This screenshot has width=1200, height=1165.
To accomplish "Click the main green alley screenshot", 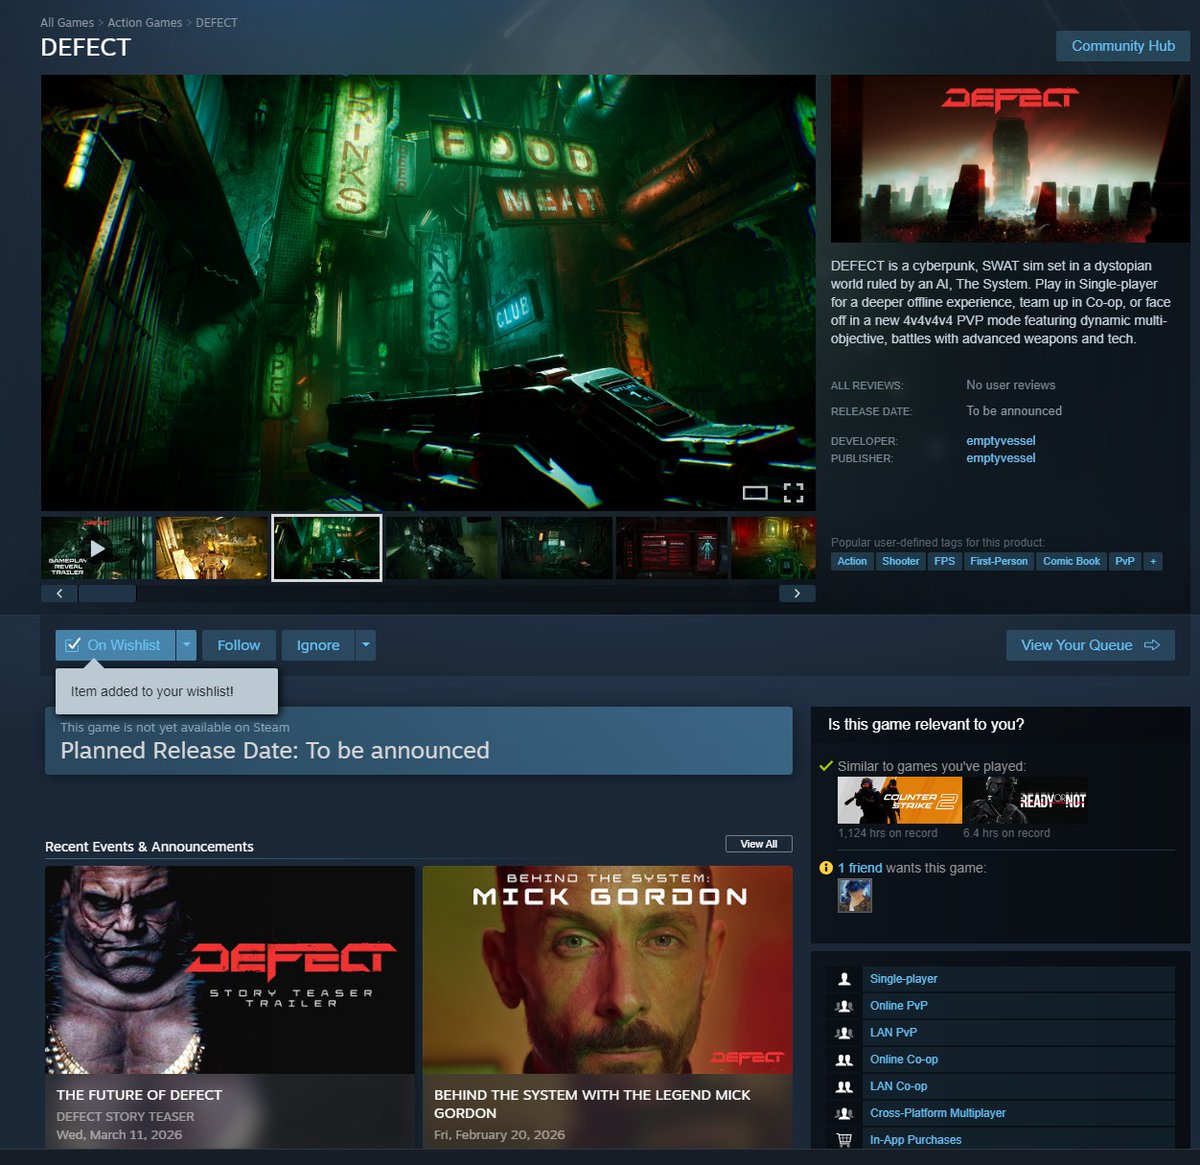I will point(428,293).
